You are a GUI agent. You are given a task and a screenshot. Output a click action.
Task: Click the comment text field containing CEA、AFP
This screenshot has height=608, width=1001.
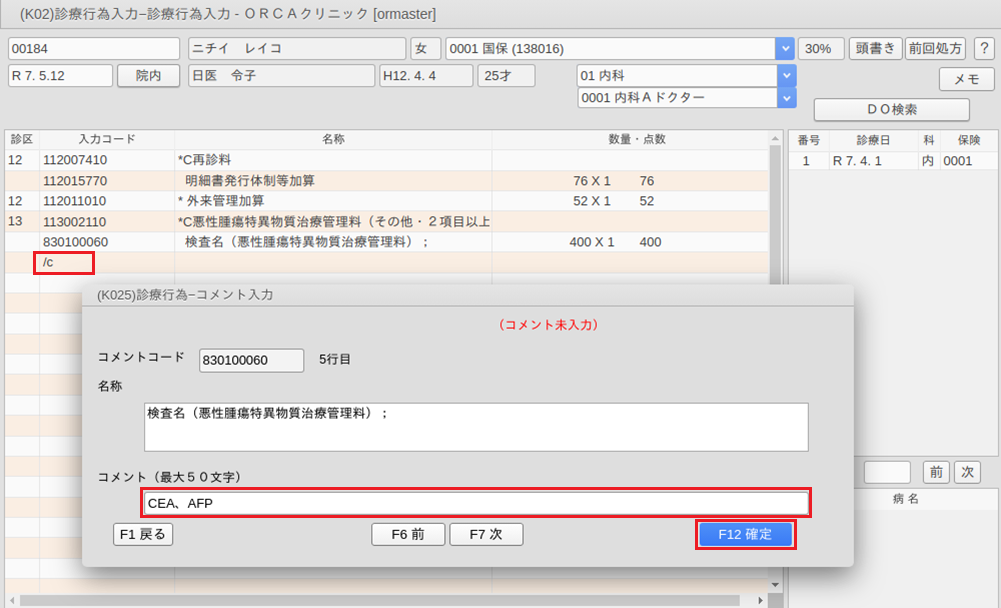pyautogui.click(x=476, y=503)
